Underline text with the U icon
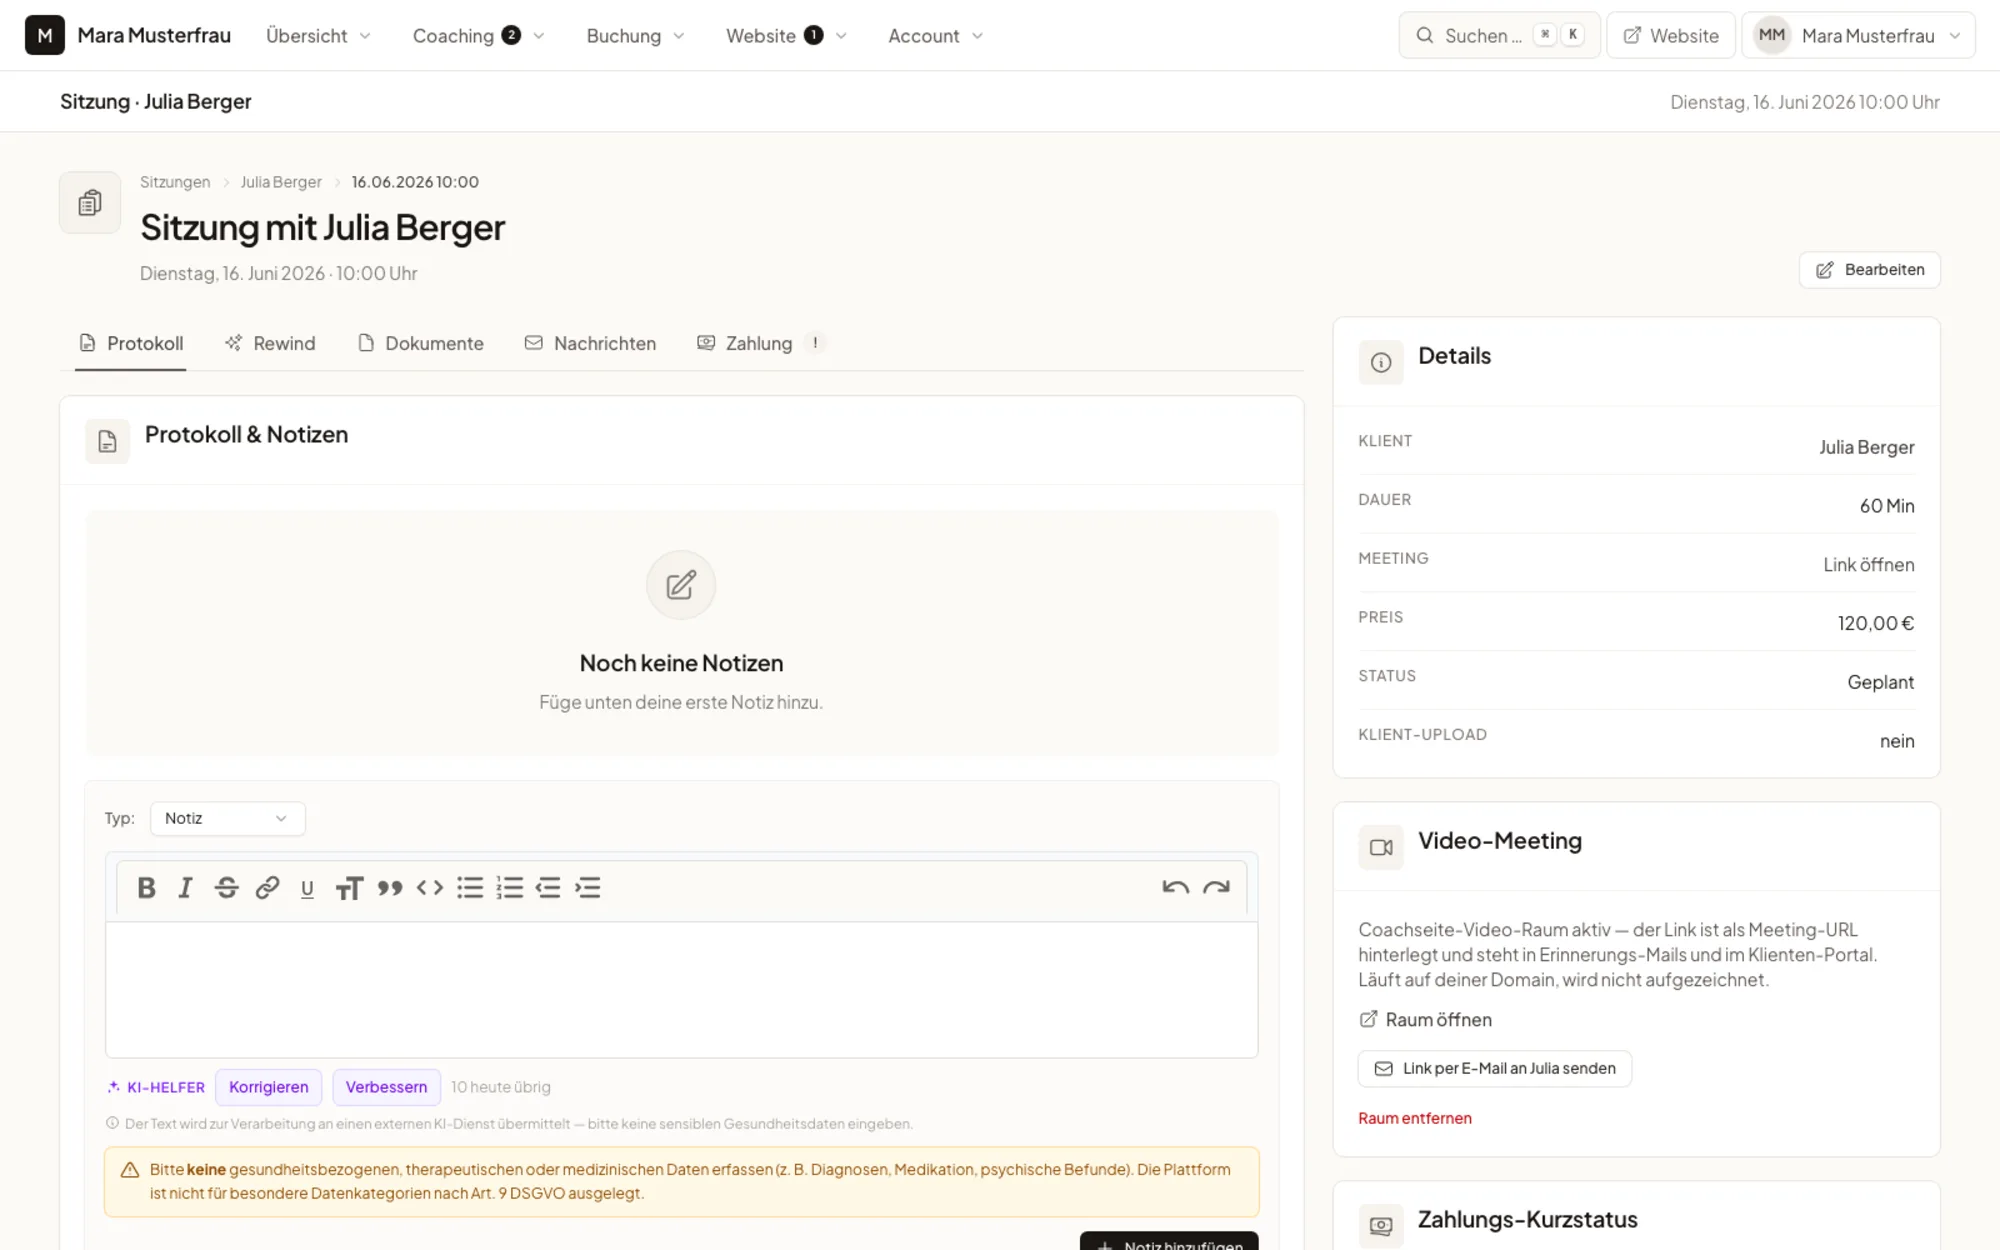 [307, 888]
